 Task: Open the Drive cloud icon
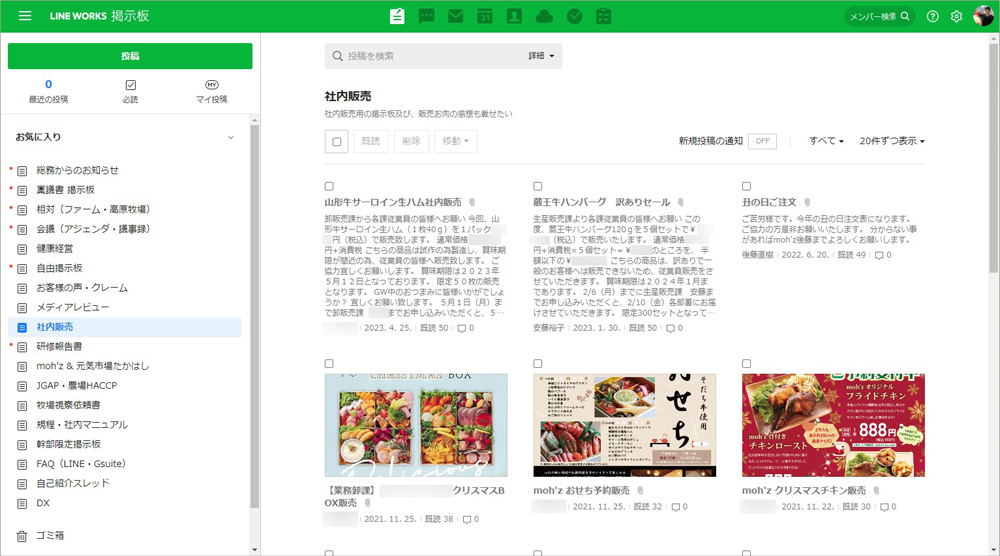[x=544, y=16]
